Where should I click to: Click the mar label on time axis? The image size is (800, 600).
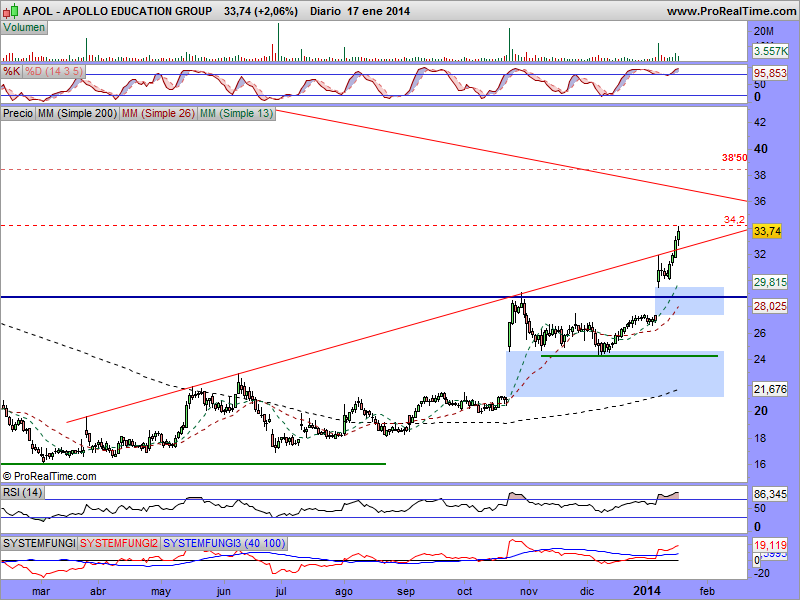point(41,591)
